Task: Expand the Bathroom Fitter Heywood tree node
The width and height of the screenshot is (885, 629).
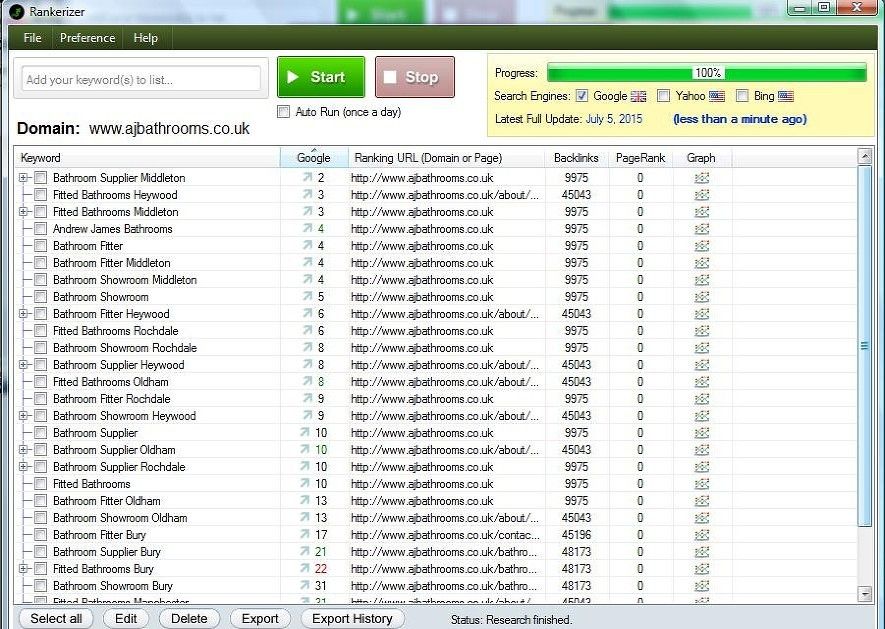Action: pyautogui.click(x=23, y=314)
